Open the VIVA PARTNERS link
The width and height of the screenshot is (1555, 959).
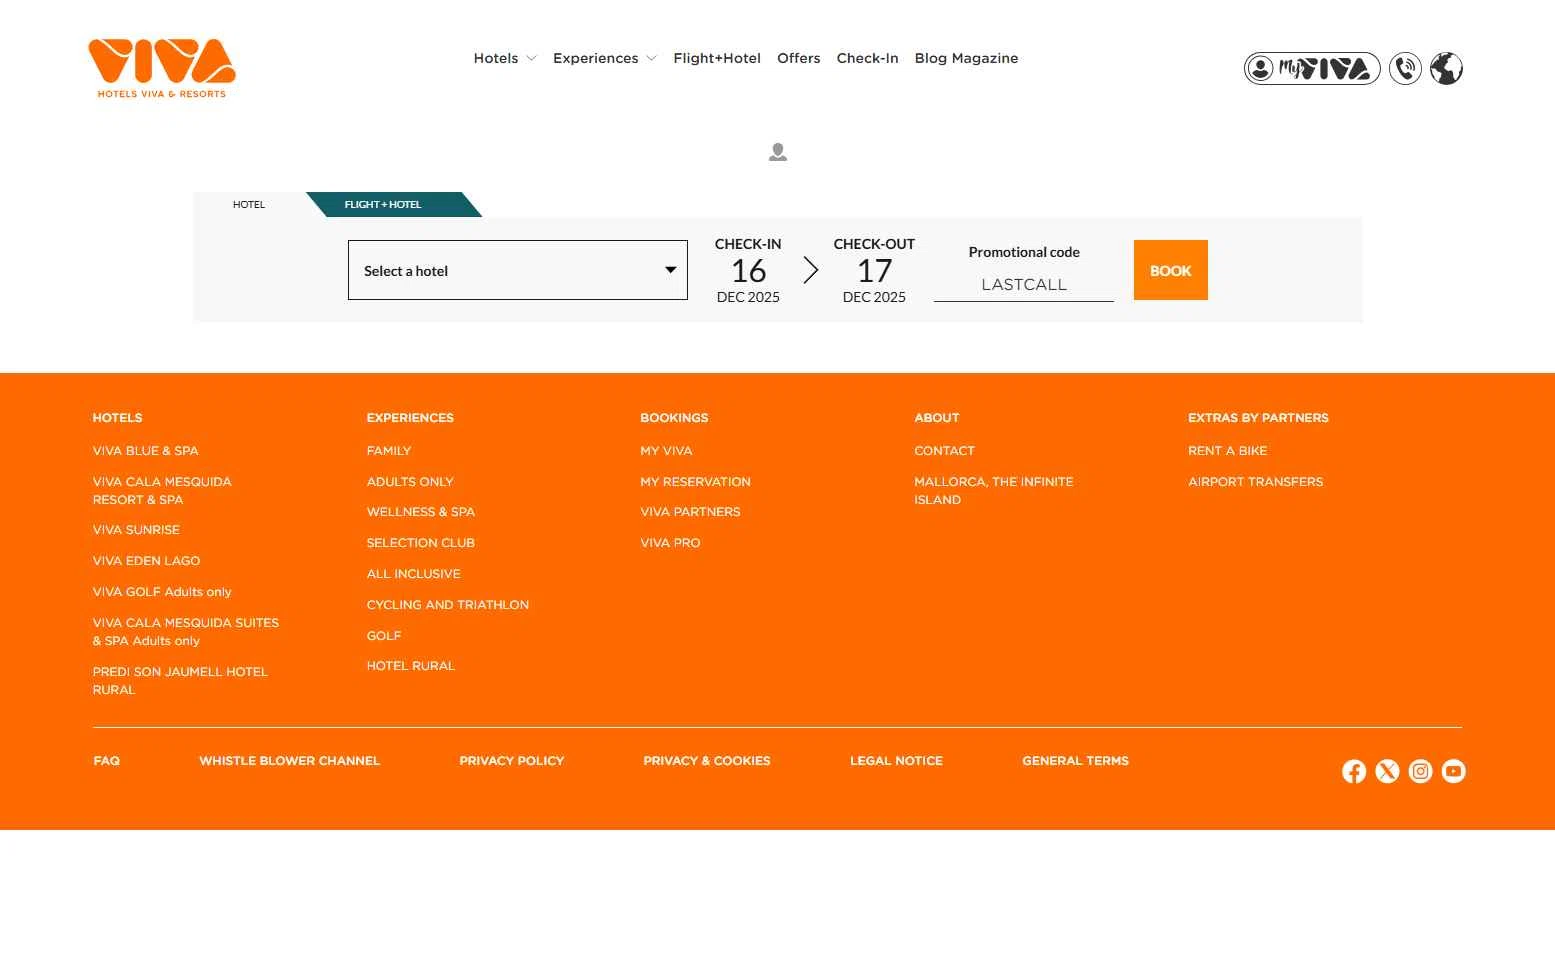pyautogui.click(x=691, y=512)
